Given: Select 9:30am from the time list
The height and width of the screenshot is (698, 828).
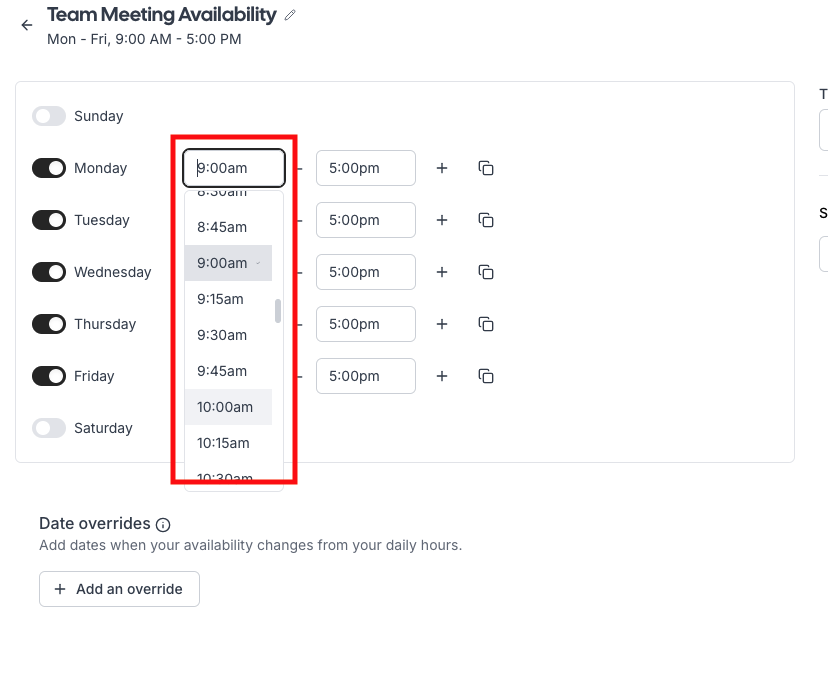Looking at the screenshot, I should tap(222, 335).
